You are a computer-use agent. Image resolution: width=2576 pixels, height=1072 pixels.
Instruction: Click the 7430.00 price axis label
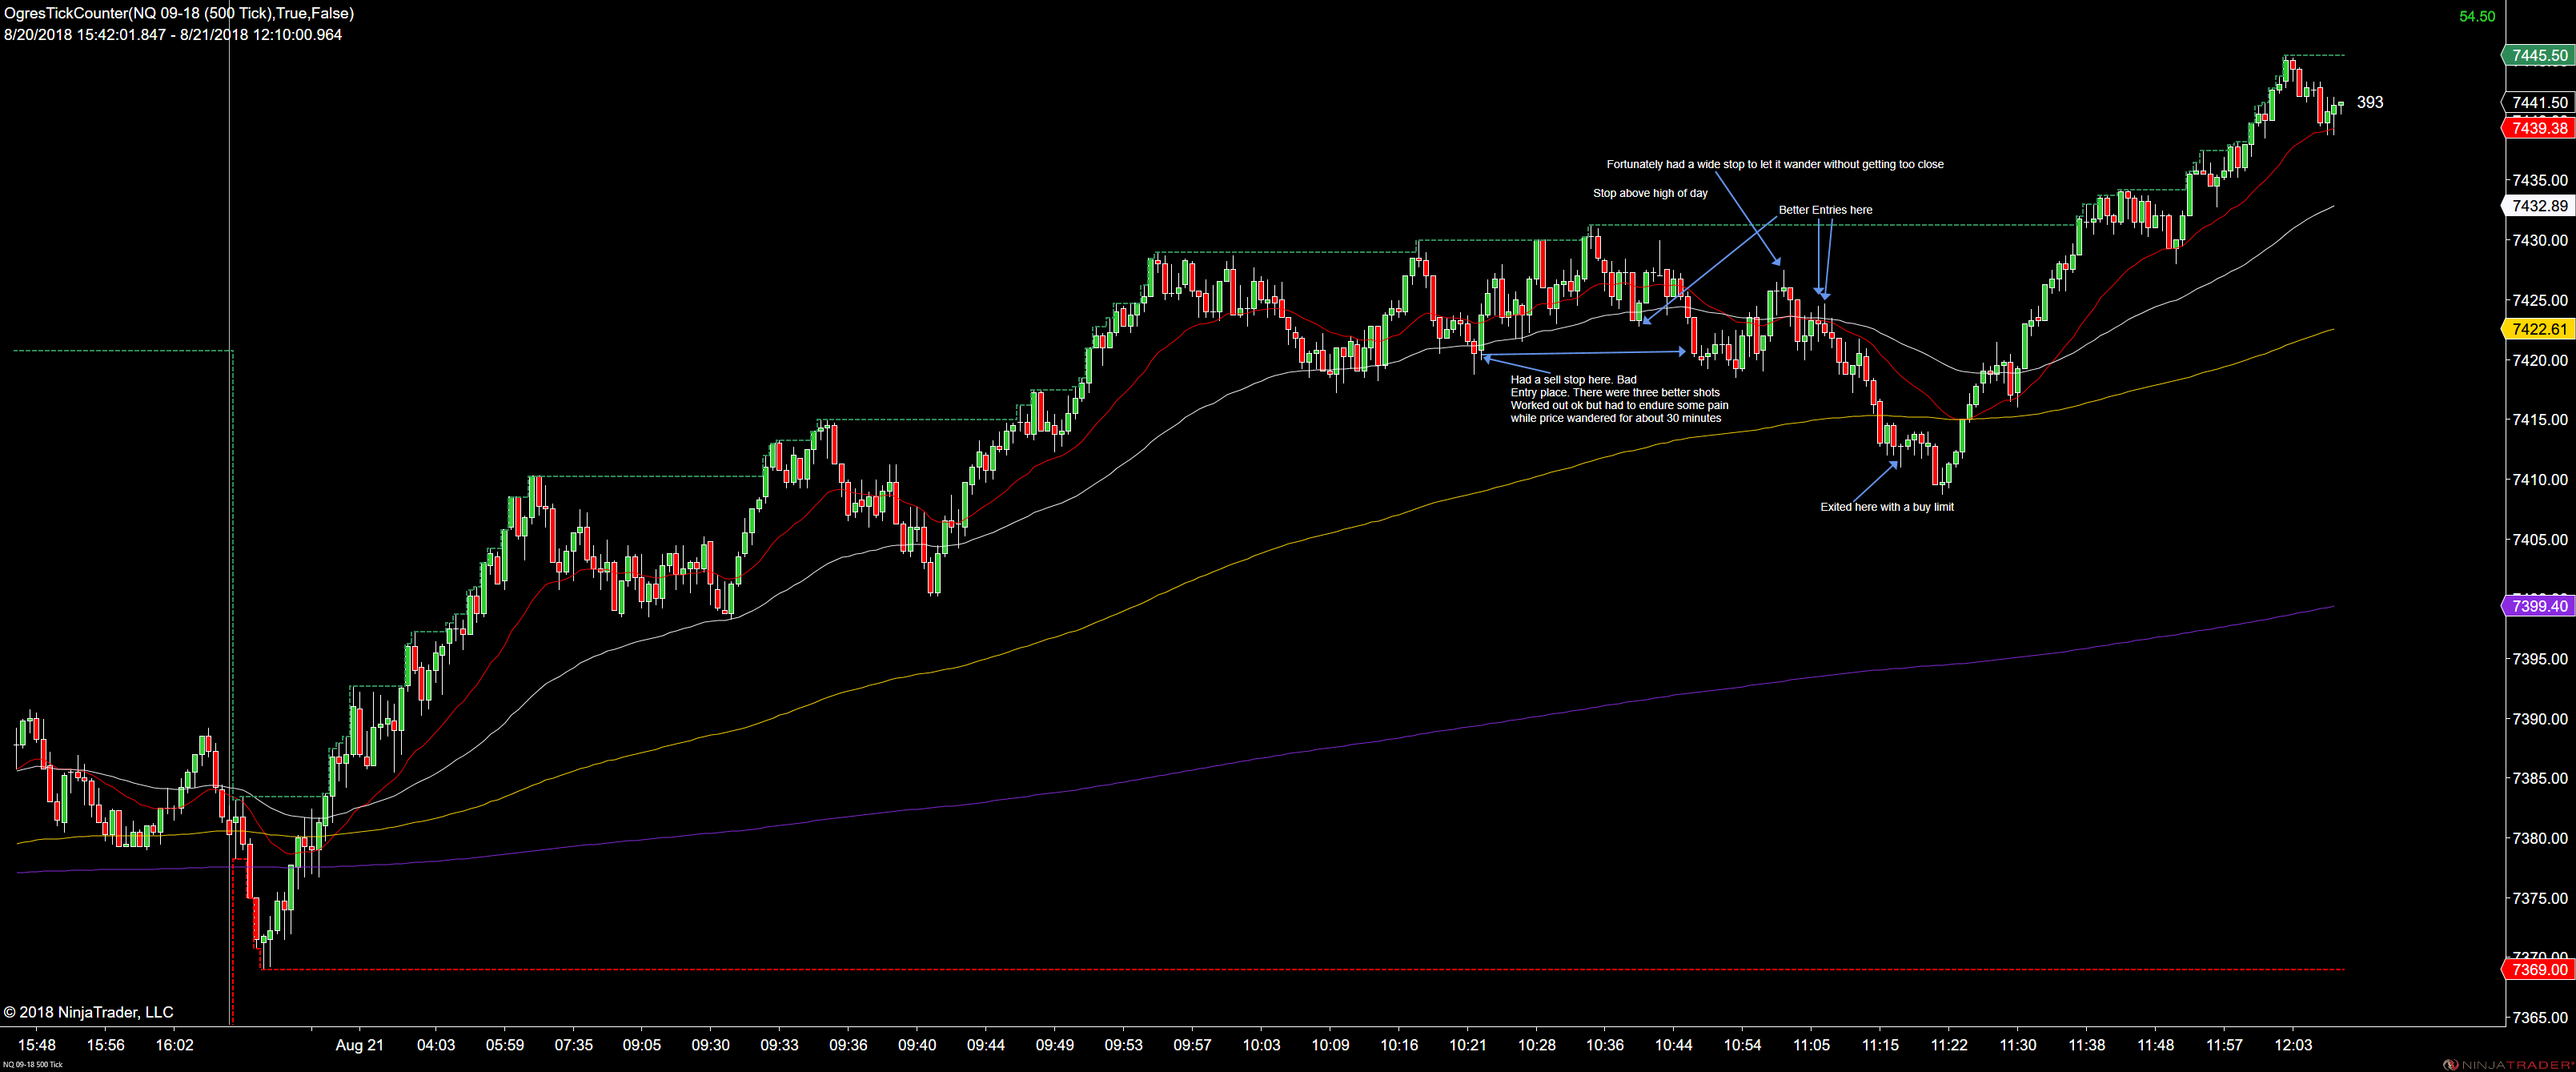tap(2540, 240)
